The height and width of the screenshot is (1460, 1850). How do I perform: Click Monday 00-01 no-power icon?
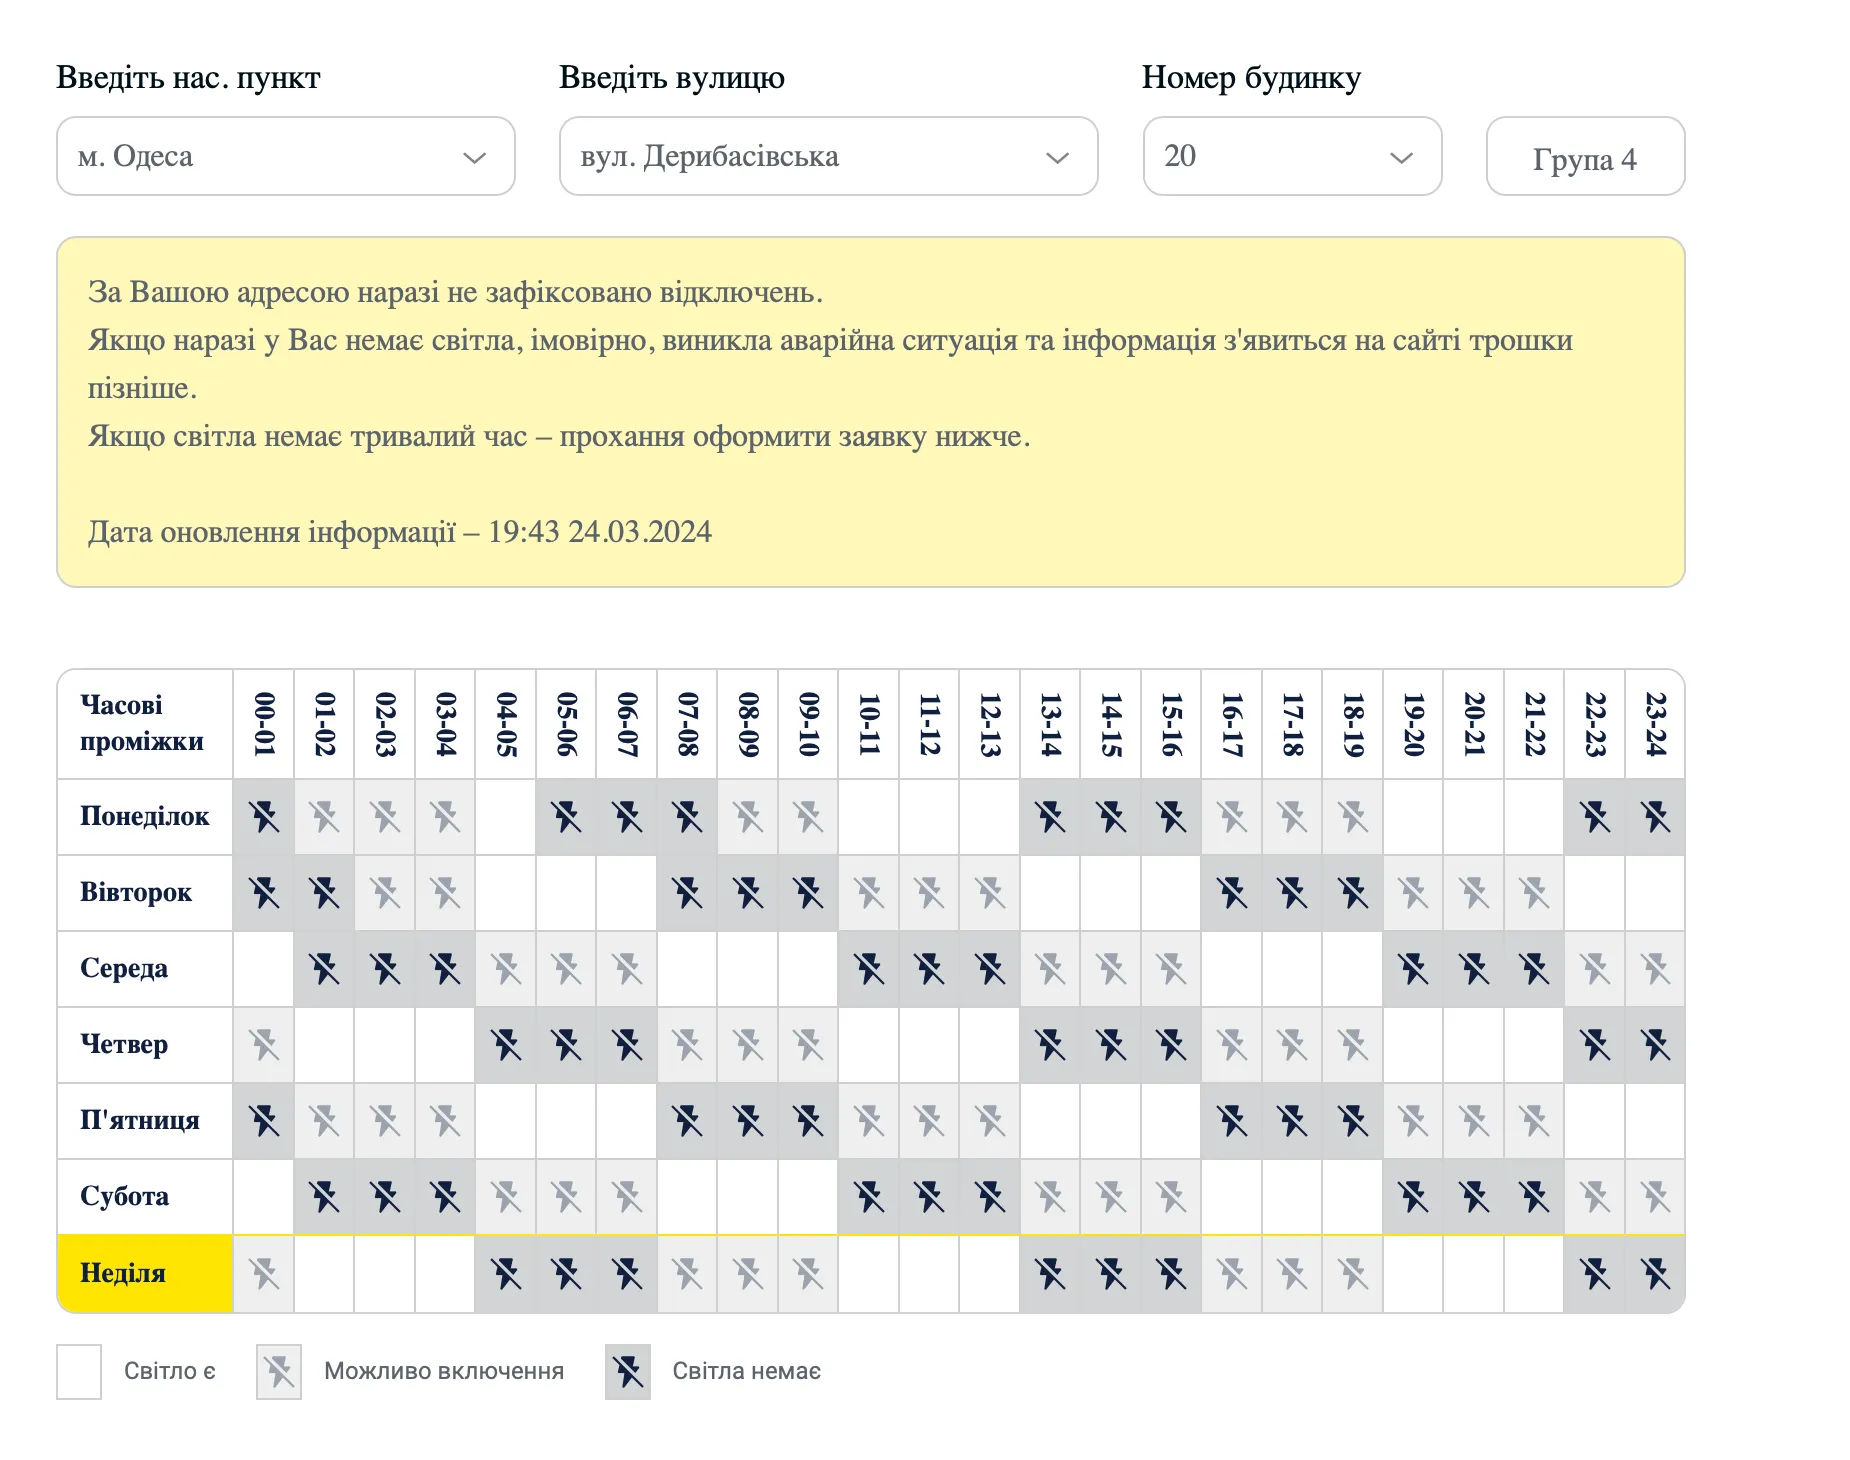(264, 817)
